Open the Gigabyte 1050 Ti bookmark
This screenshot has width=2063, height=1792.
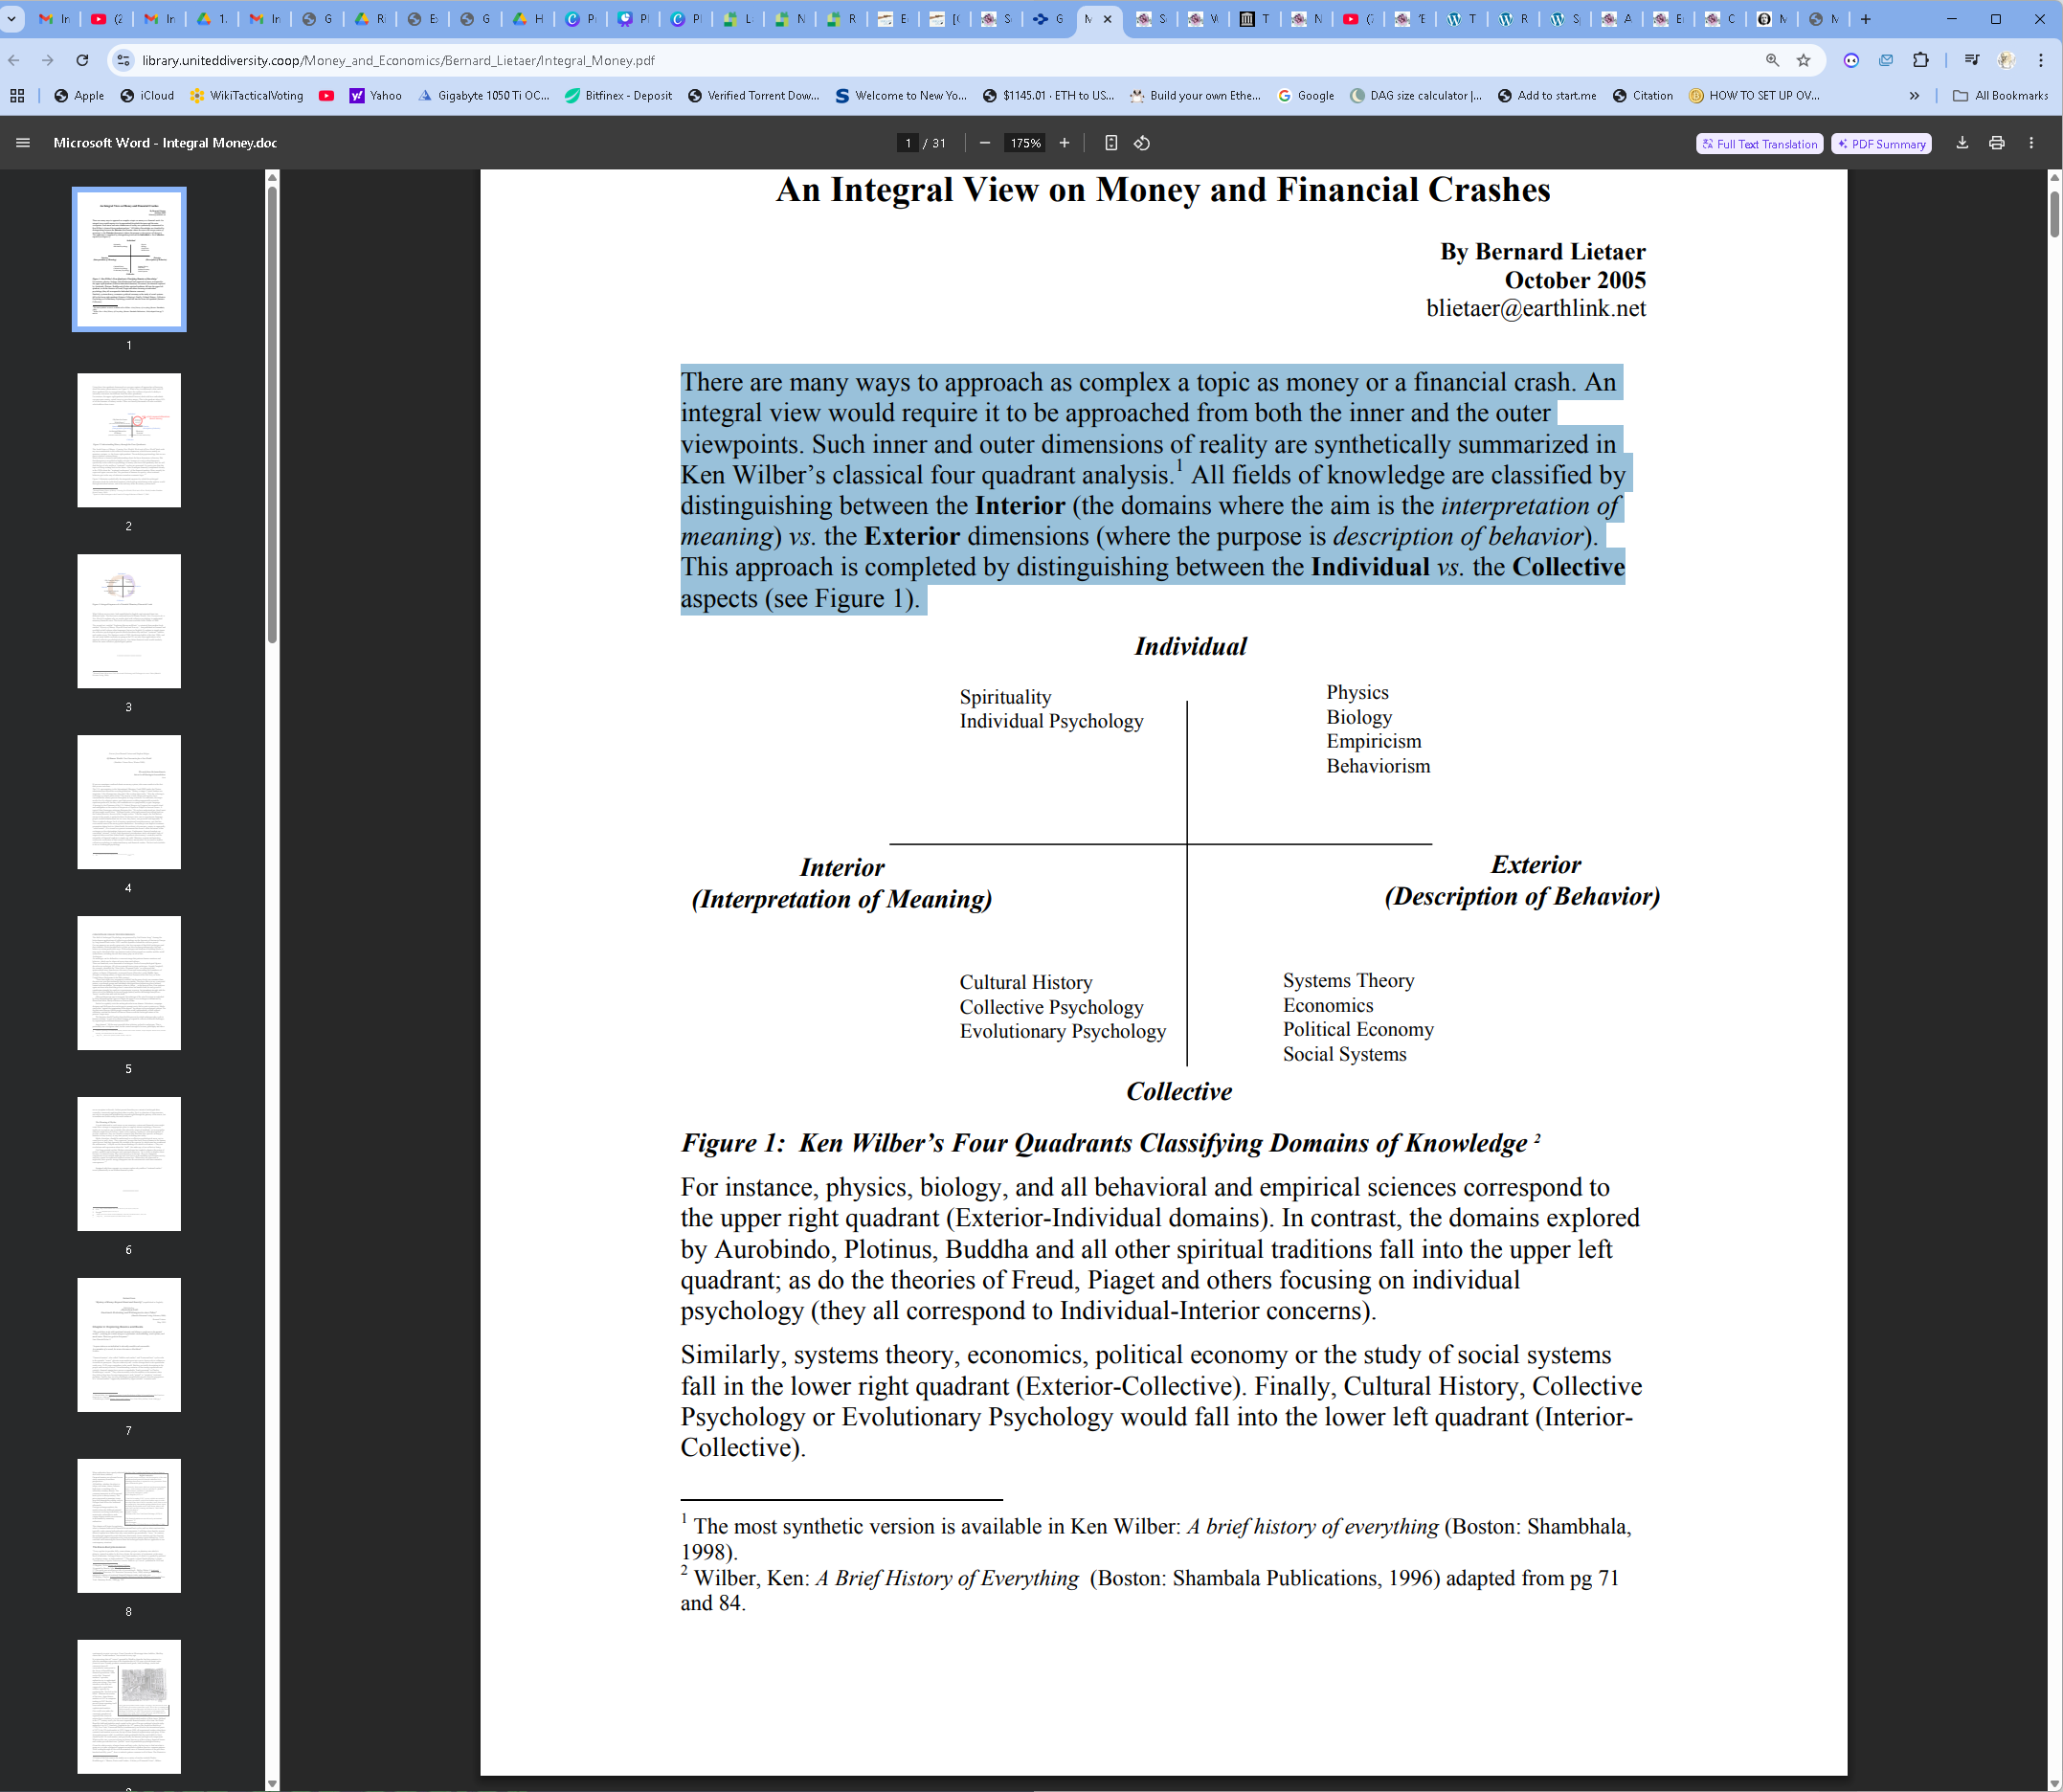tap(484, 95)
